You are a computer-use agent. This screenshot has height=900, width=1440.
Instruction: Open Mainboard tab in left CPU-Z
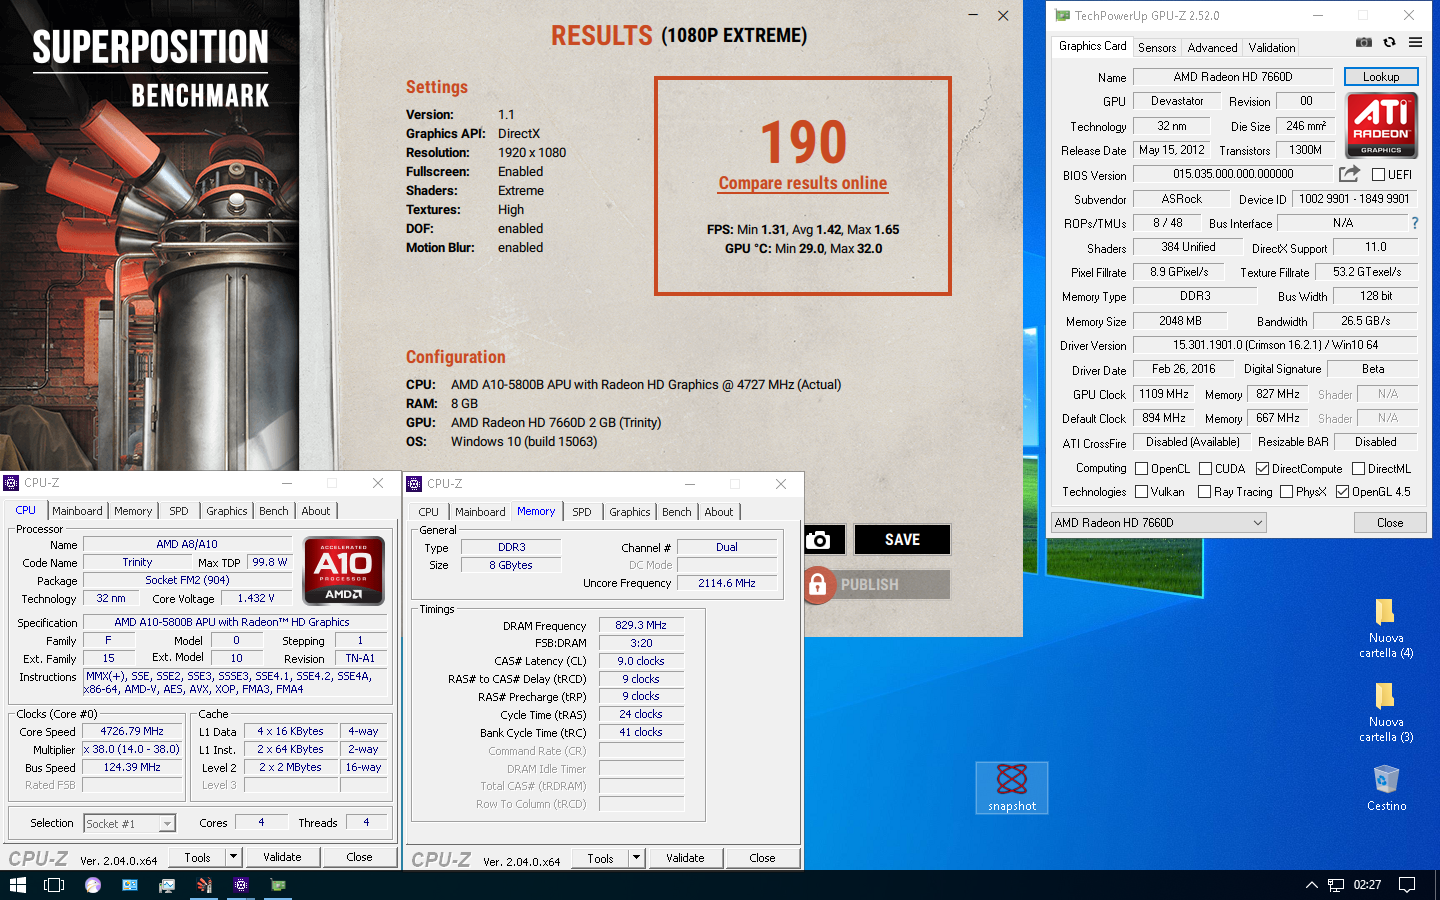tap(78, 511)
